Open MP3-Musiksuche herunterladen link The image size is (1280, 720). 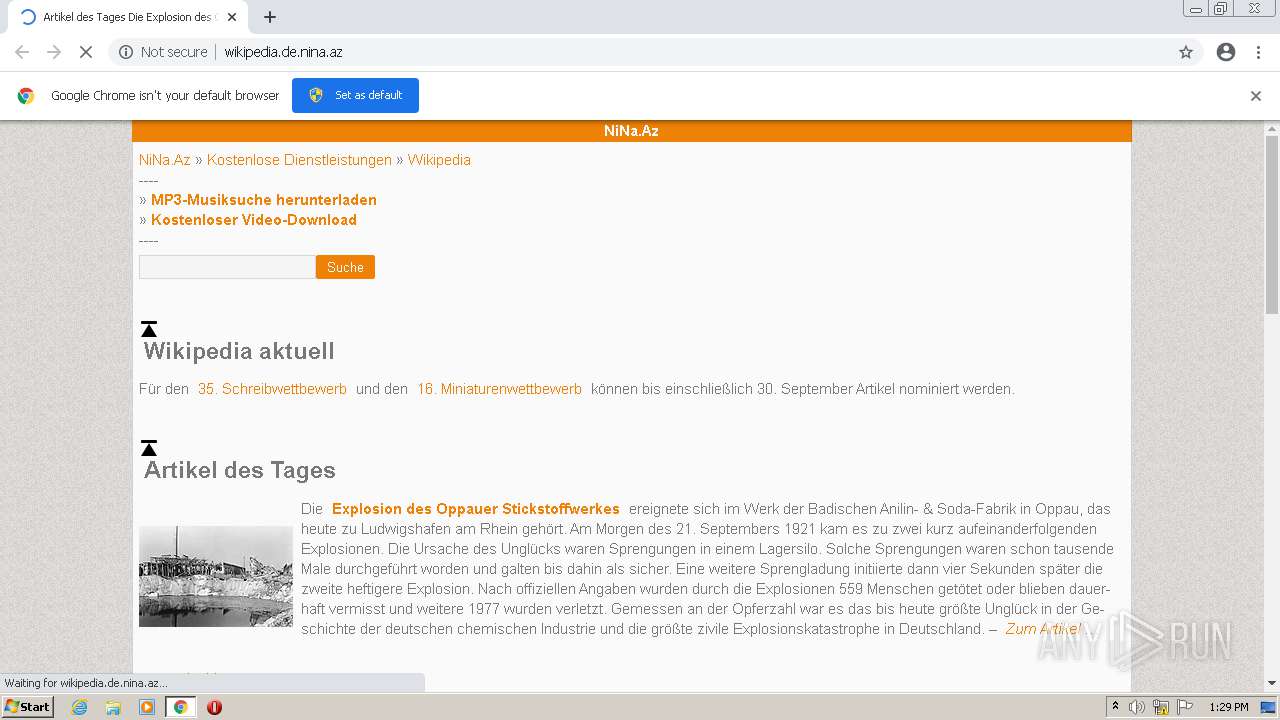(264, 200)
